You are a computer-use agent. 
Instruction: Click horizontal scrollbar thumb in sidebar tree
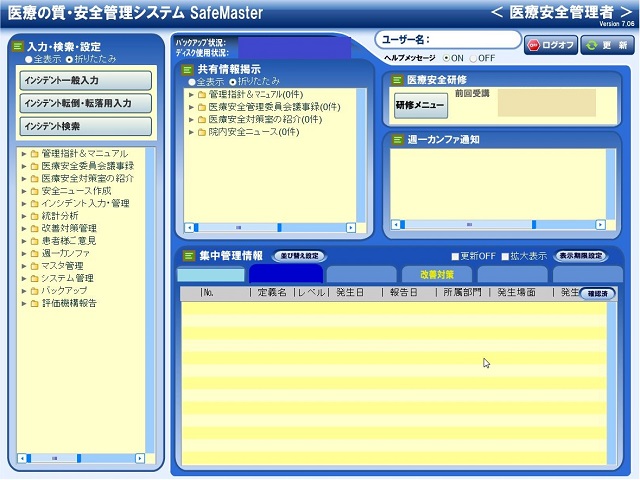(x=54, y=458)
